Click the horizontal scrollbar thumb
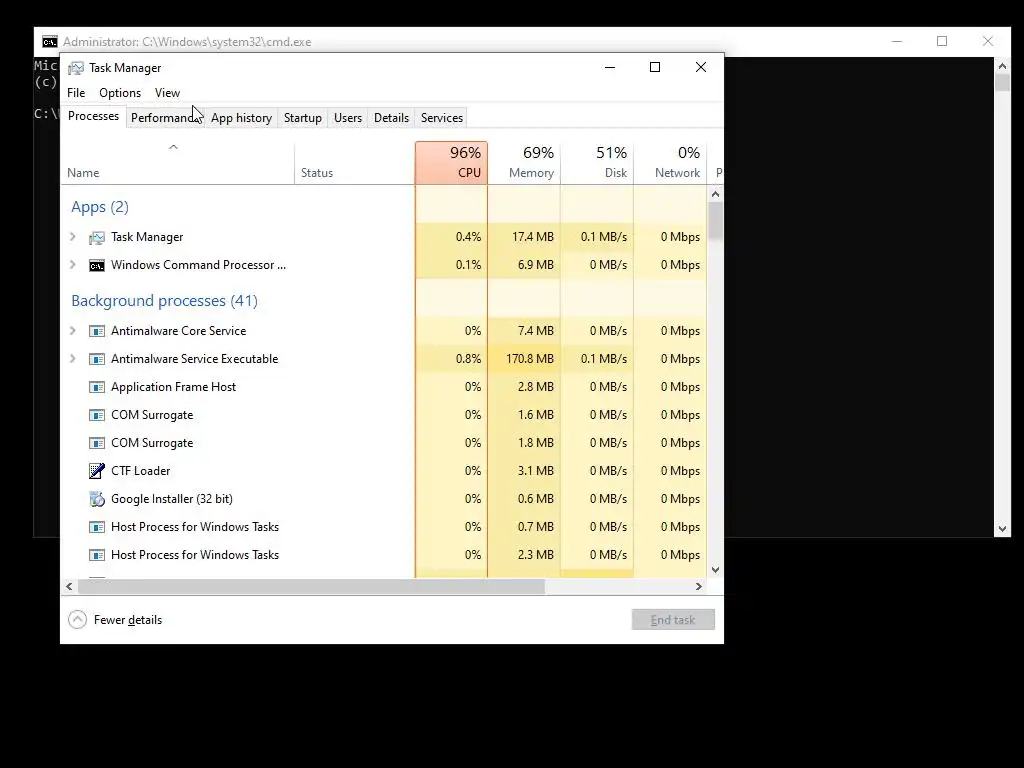Viewport: 1024px width, 768px height. (311, 586)
